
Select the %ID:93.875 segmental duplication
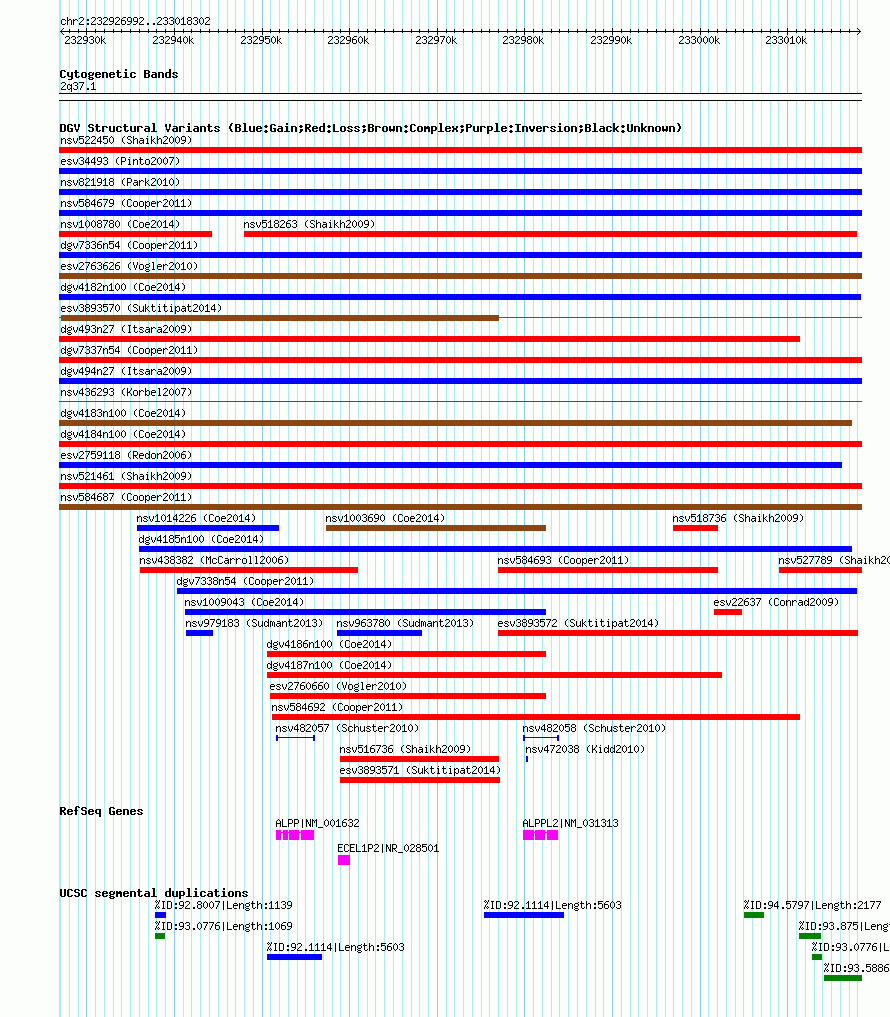pos(810,936)
